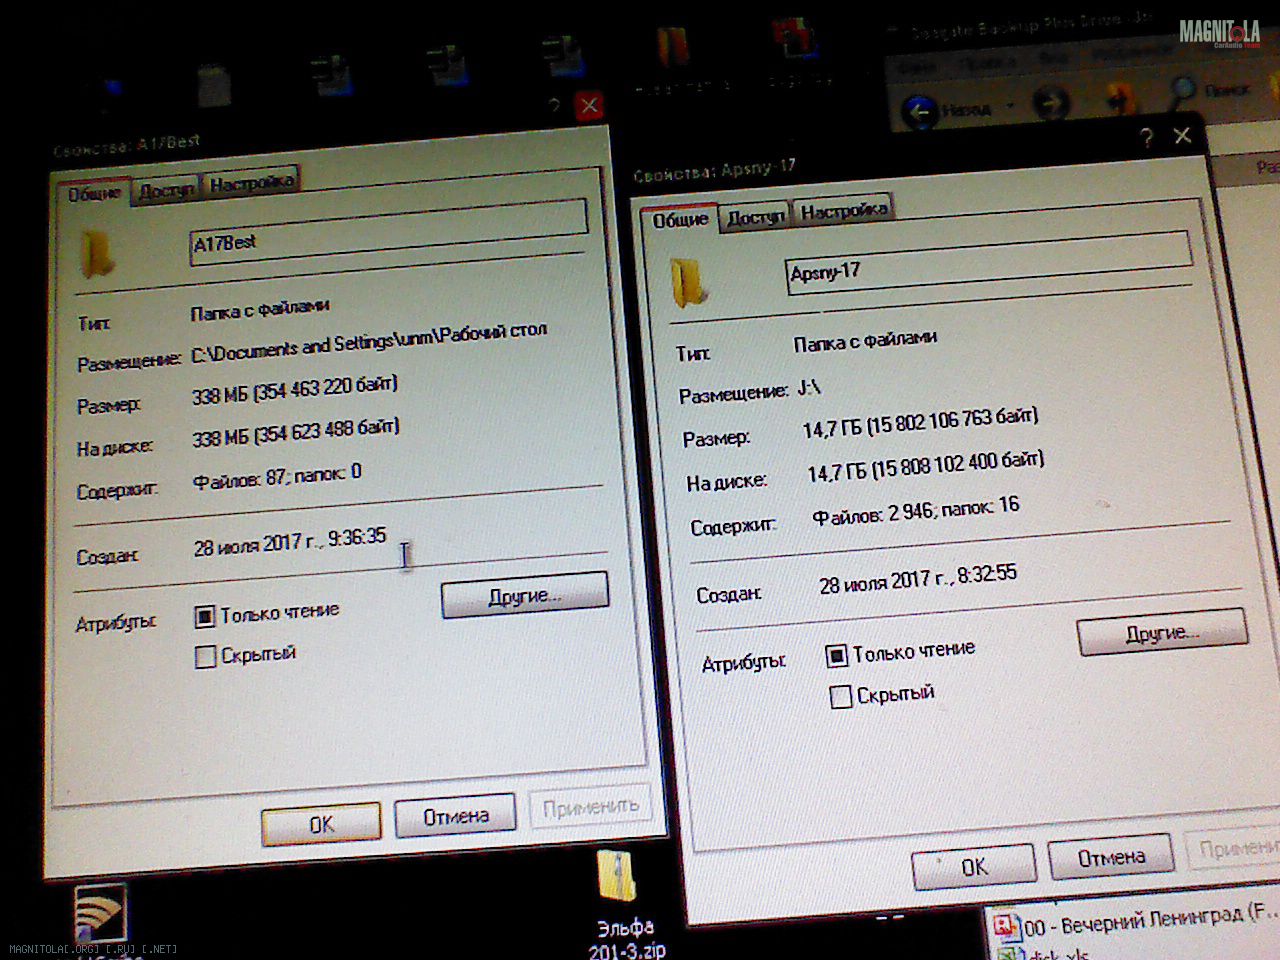Open Доступ tab in A17Best properties
The image size is (1280, 960).
165,189
